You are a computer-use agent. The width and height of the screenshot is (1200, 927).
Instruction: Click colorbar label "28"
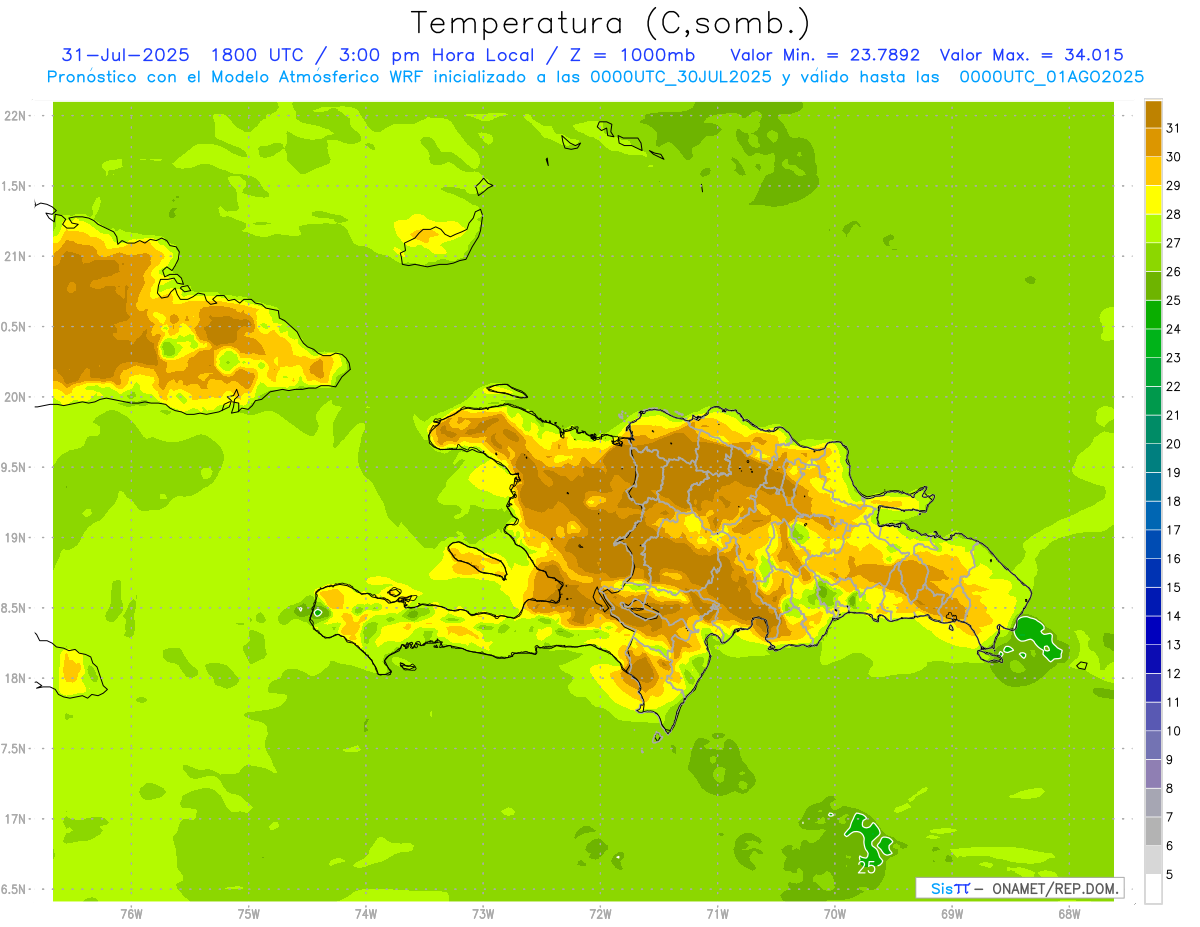[x=1173, y=214]
